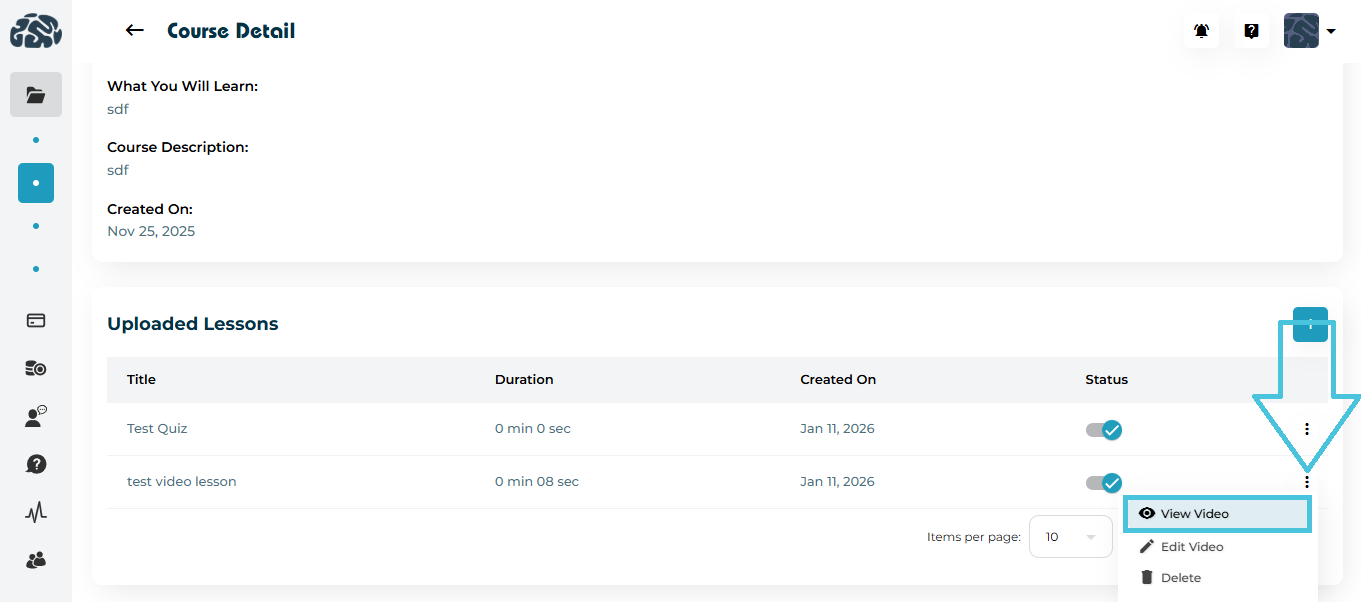Open the person with chat bubble icon
The height and width of the screenshot is (602, 1361).
pyautogui.click(x=36, y=417)
